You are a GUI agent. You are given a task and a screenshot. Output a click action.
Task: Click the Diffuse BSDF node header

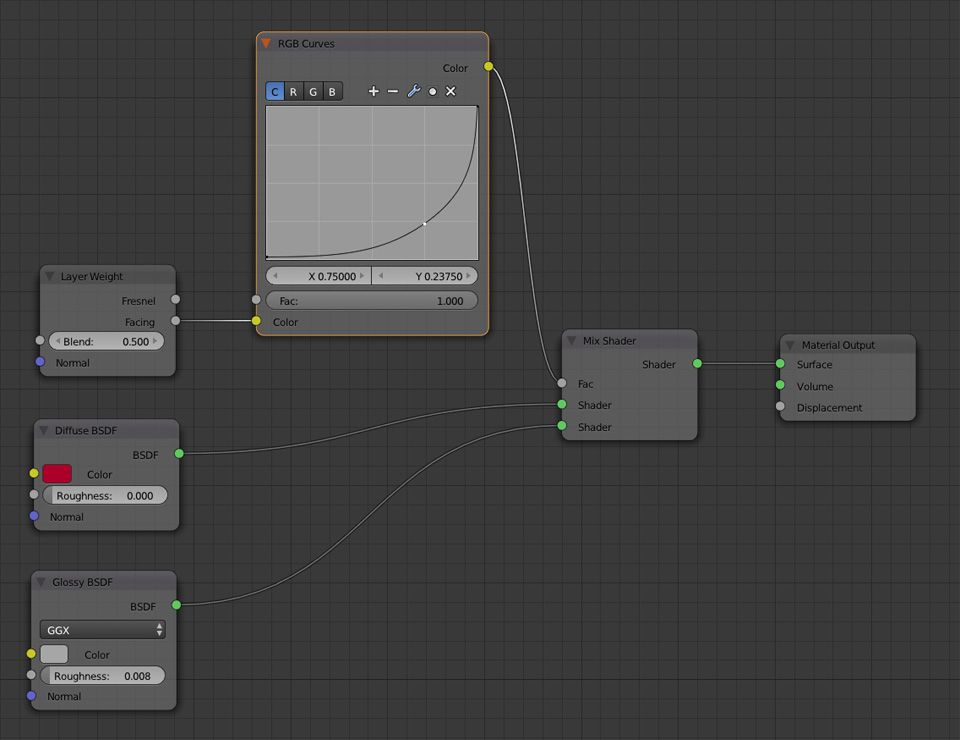point(107,430)
